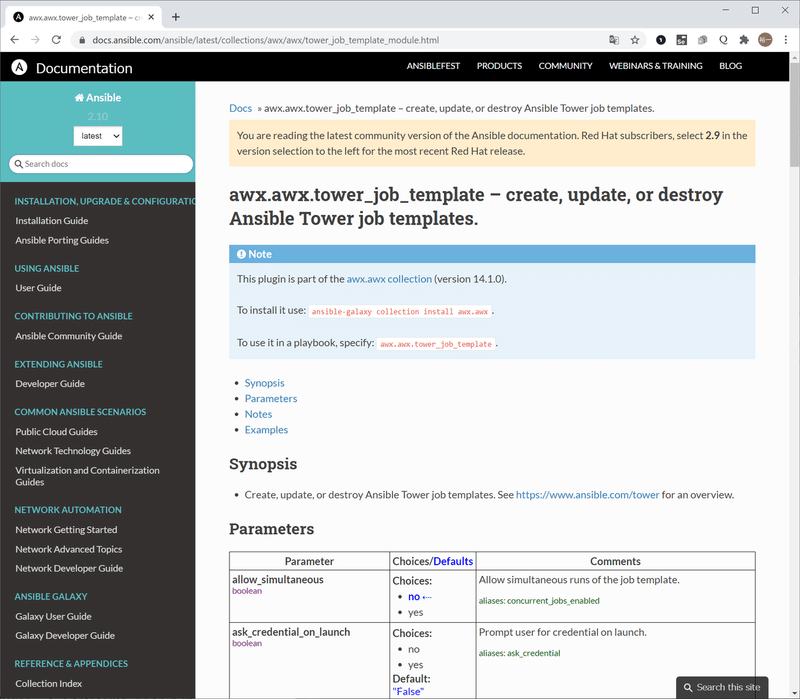Jump to Synopsis via its link
This screenshot has height=699, width=800.
[264, 382]
